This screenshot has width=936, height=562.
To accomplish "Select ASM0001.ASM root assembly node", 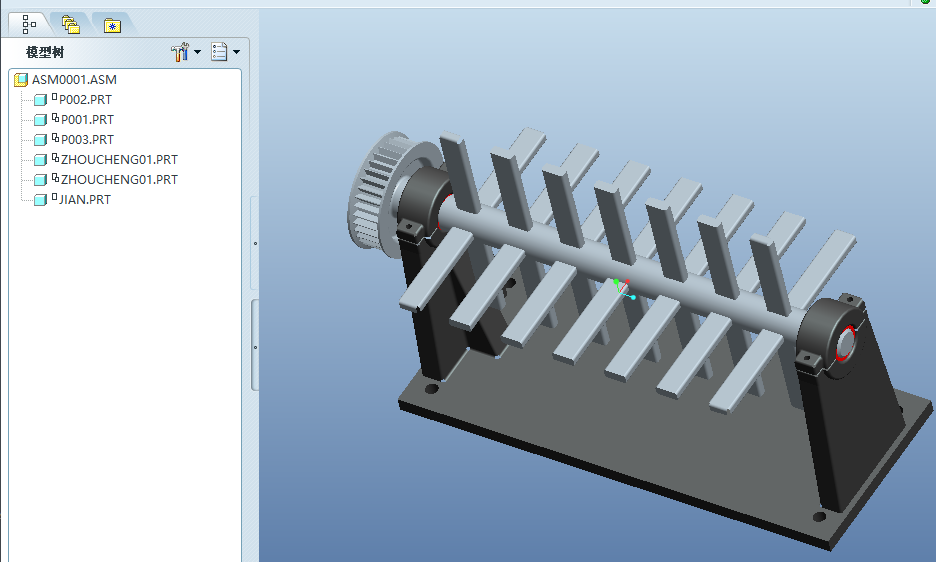I will 74,79.
